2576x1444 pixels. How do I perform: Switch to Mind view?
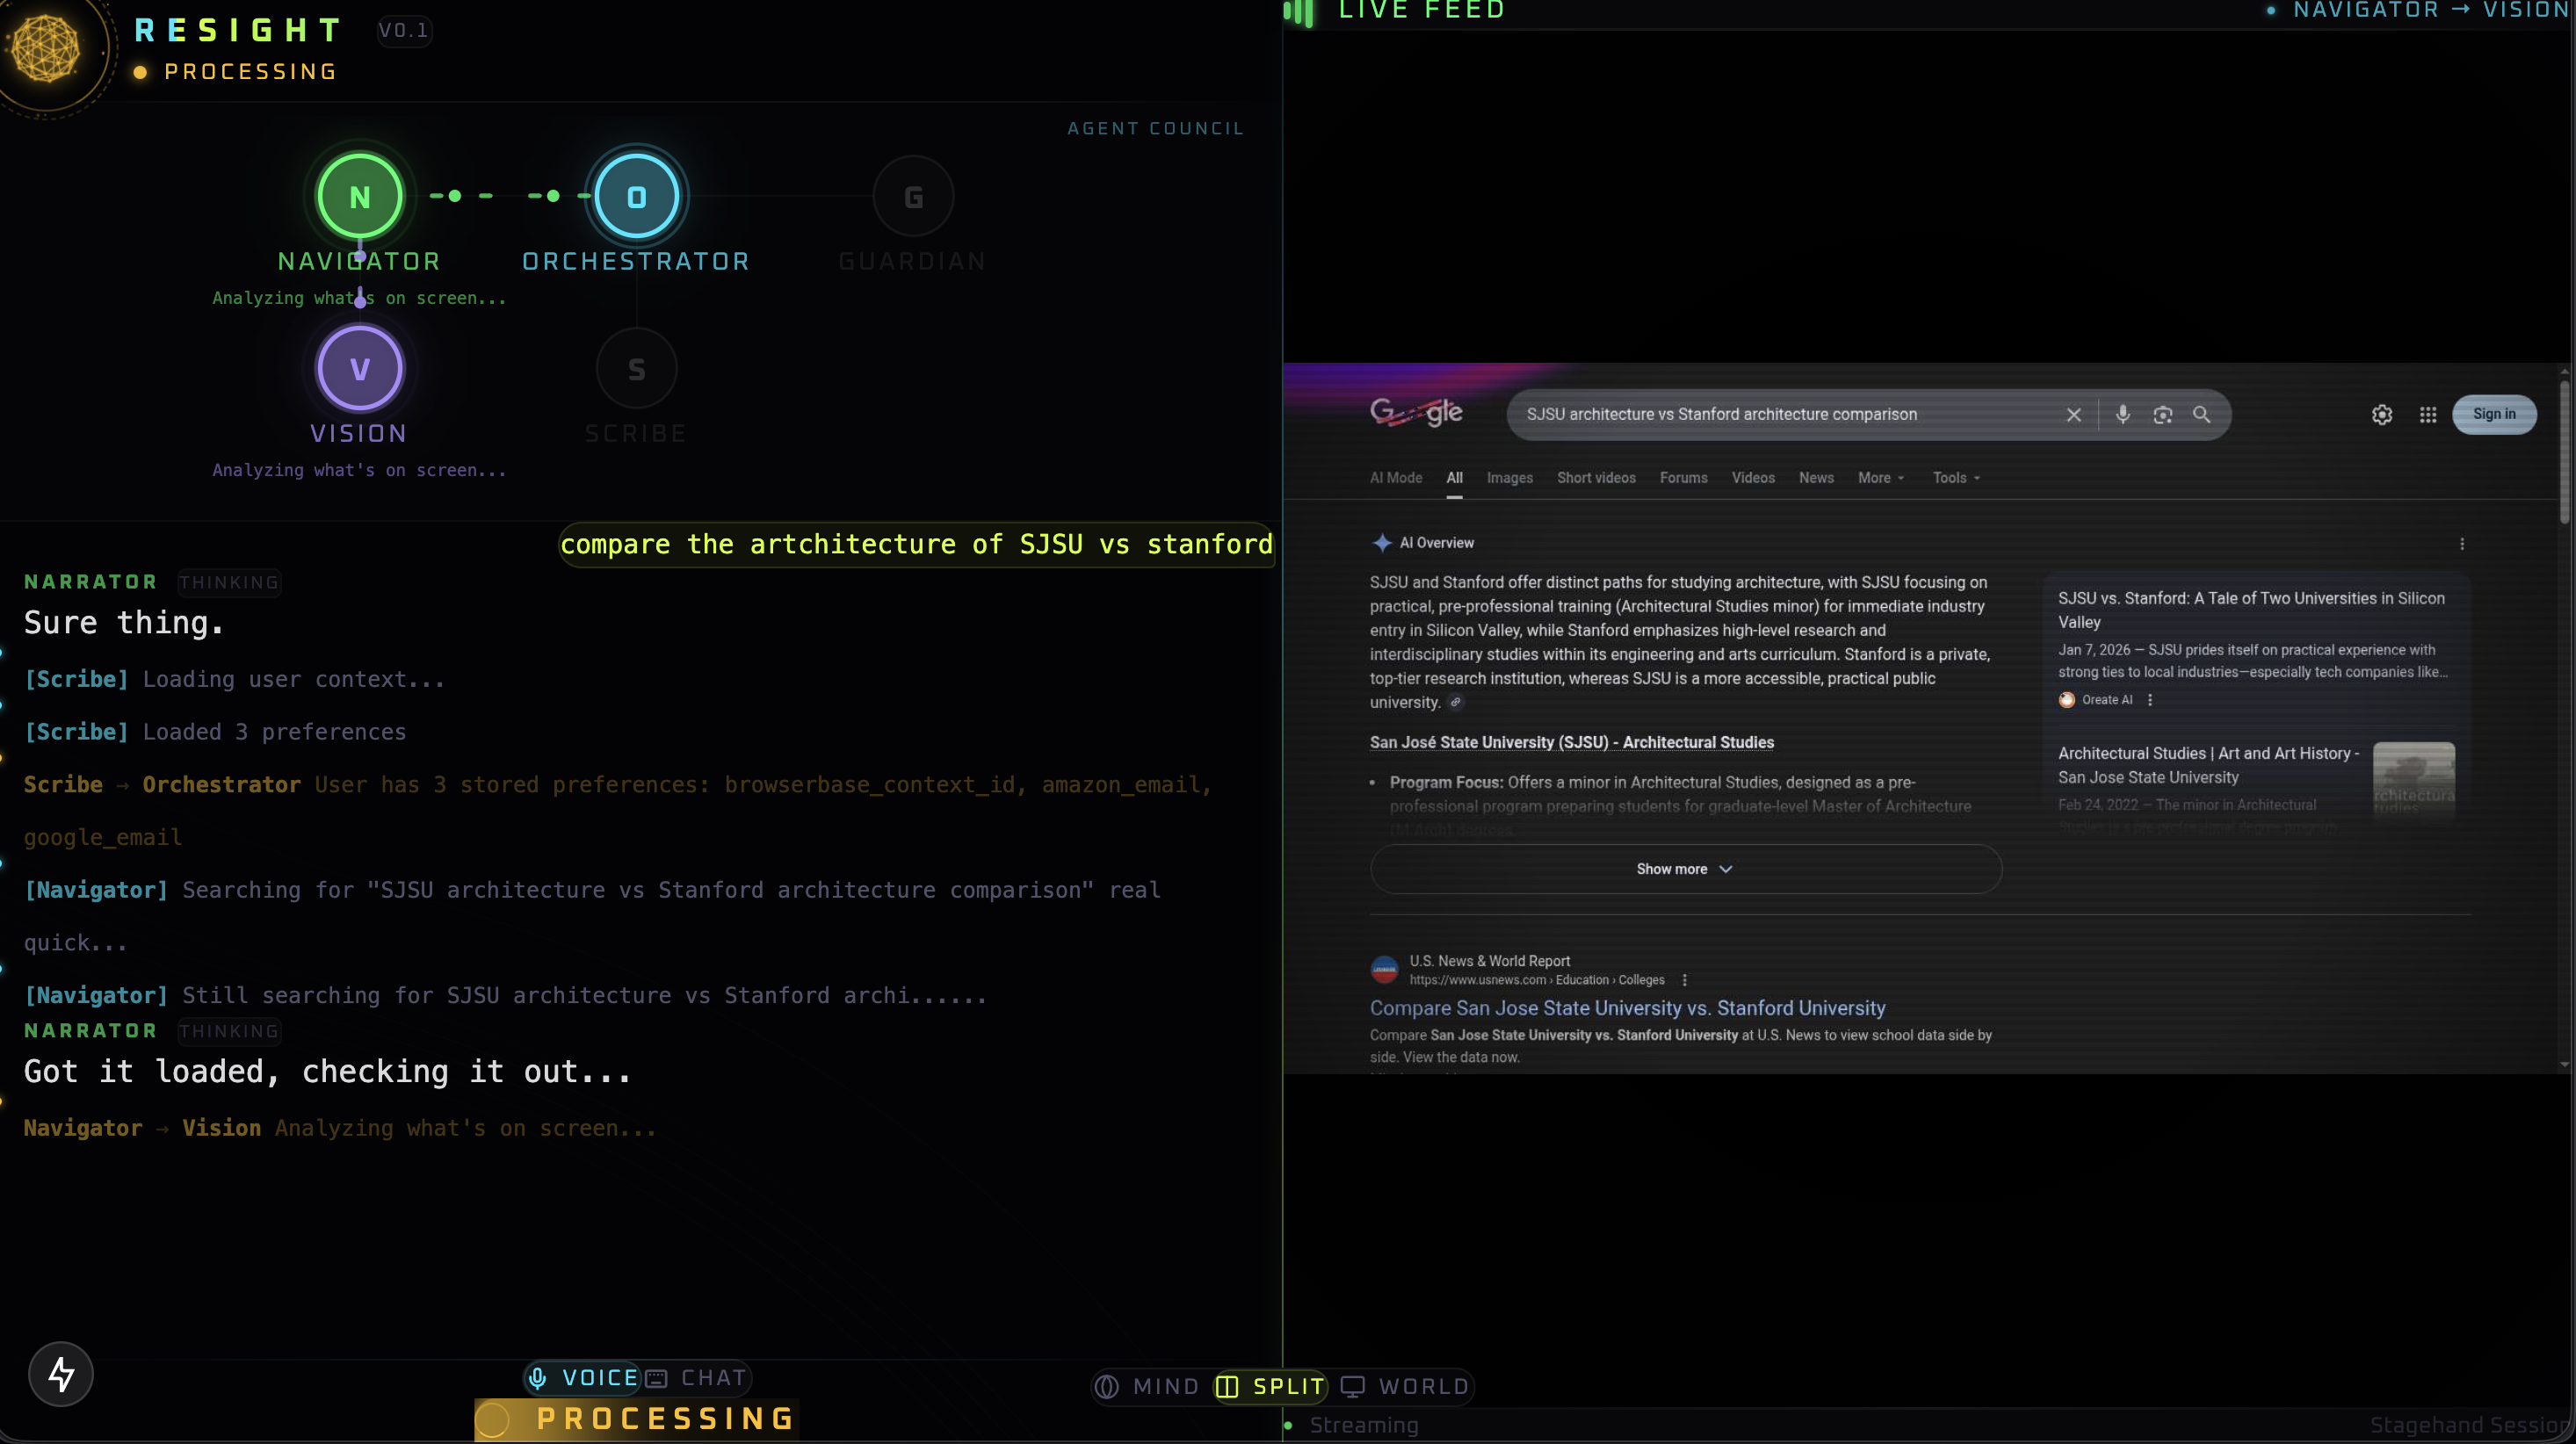[1148, 1386]
